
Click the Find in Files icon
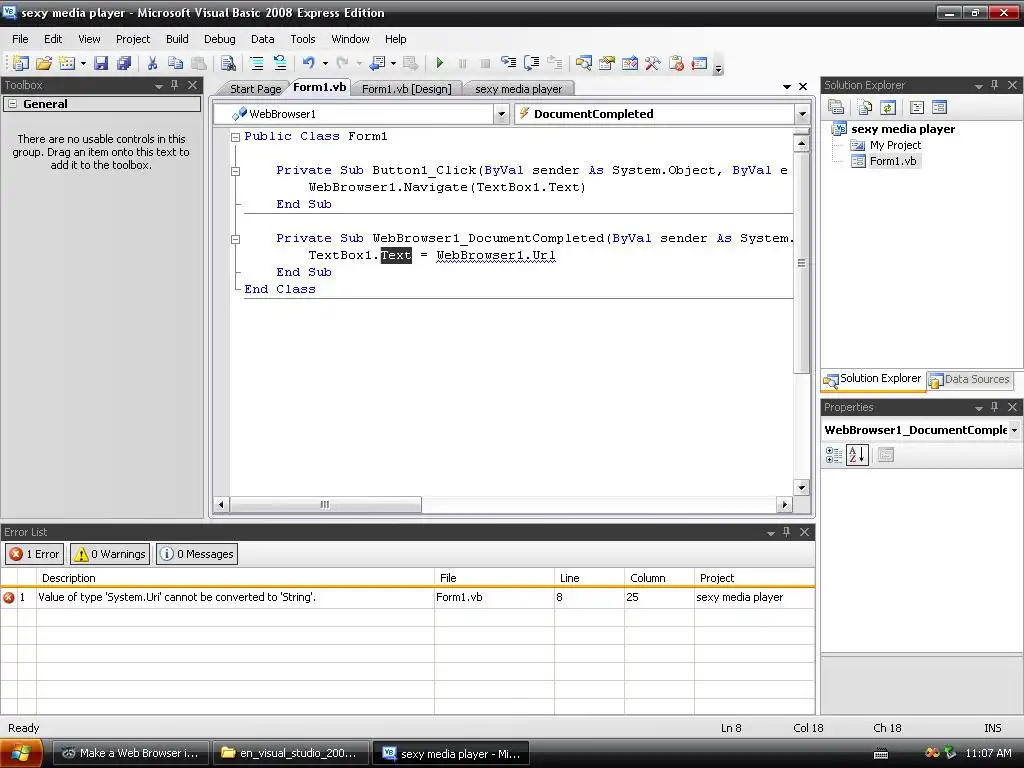click(x=228, y=63)
